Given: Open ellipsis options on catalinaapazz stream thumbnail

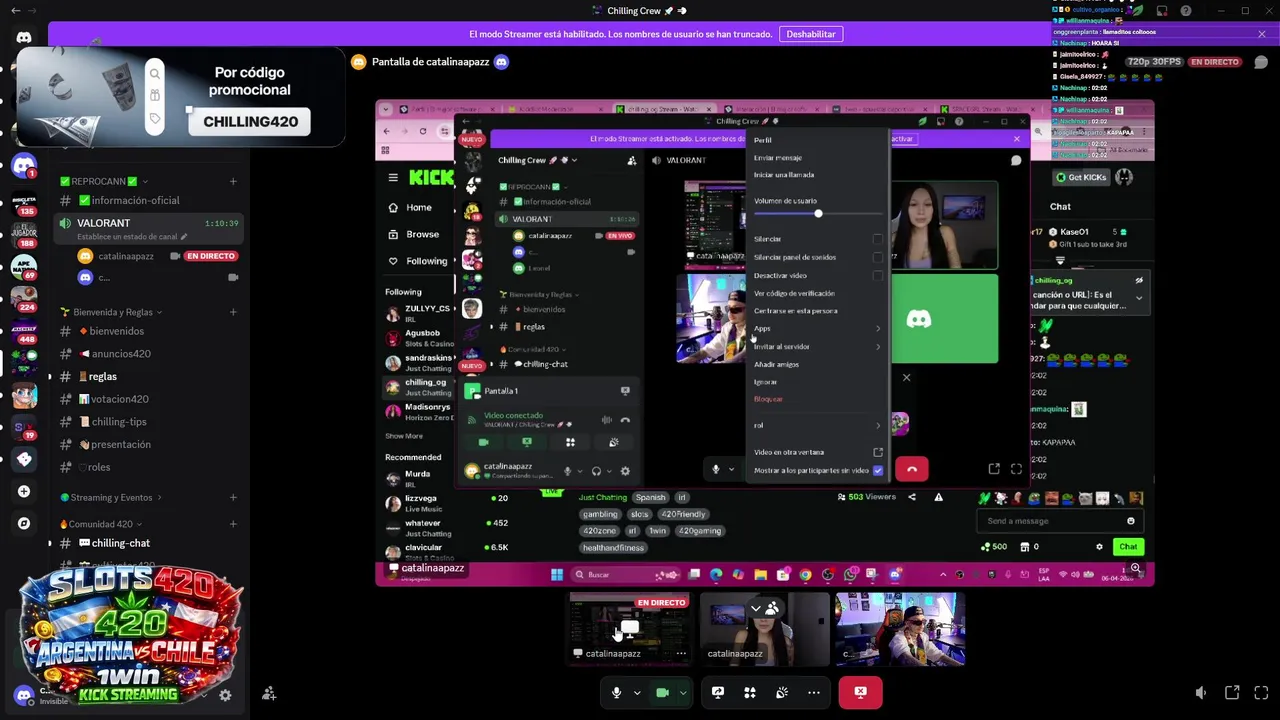Looking at the screenshot, I should [x=680, y=654].
